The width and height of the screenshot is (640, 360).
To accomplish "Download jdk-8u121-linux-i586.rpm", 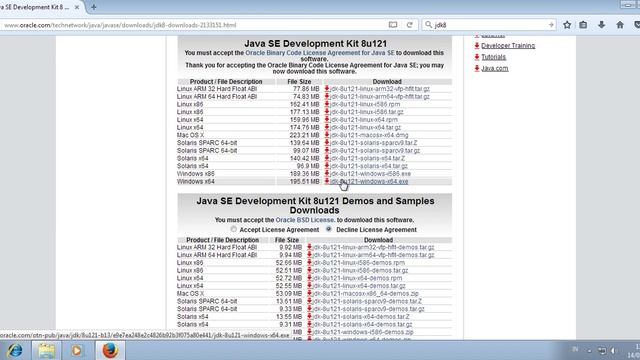I will point(365,104).
